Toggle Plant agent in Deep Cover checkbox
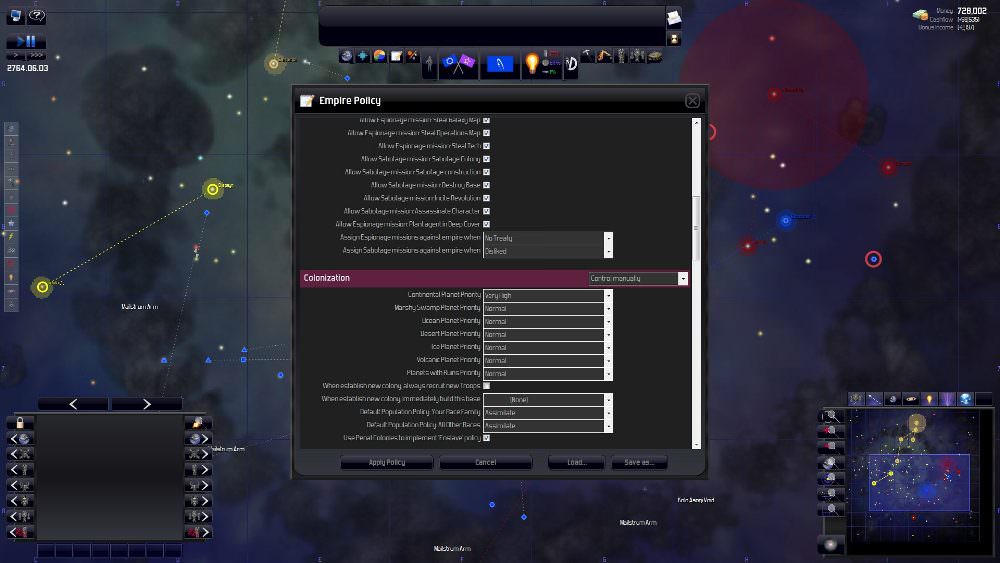Viewport: 1000px width, 563px height. [487, 224]
